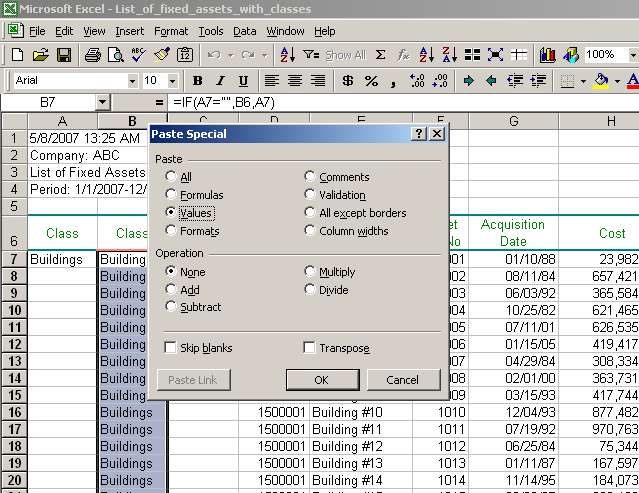The height and width of the screenshot is (493, 639).
Task: Click Increase Decimal icon
Action: coord(417,81)
